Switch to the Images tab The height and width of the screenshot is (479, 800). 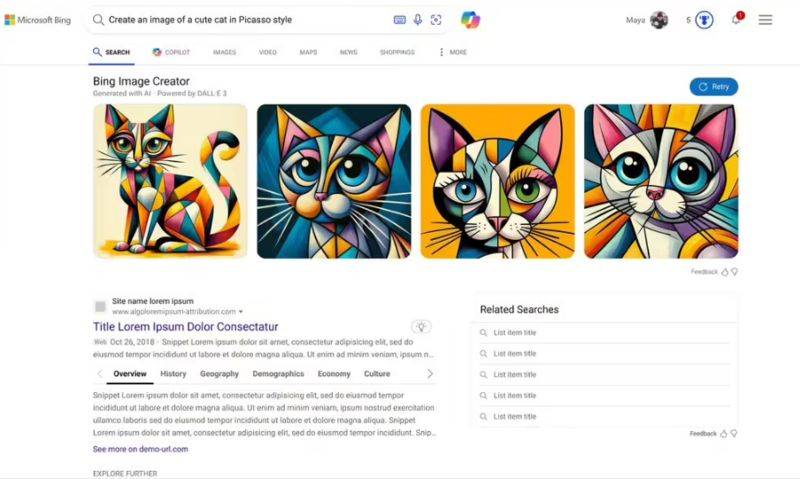224,52
